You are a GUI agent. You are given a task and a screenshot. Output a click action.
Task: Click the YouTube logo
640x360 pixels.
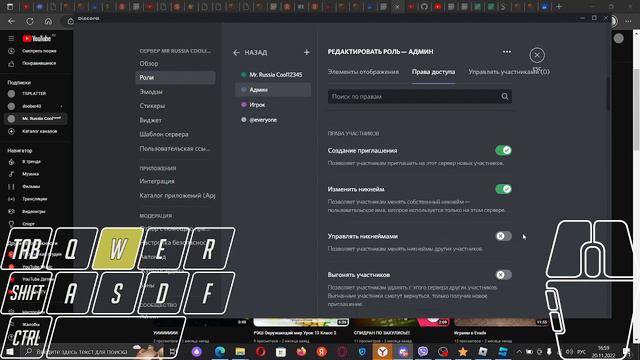click(x=37, y=38)
